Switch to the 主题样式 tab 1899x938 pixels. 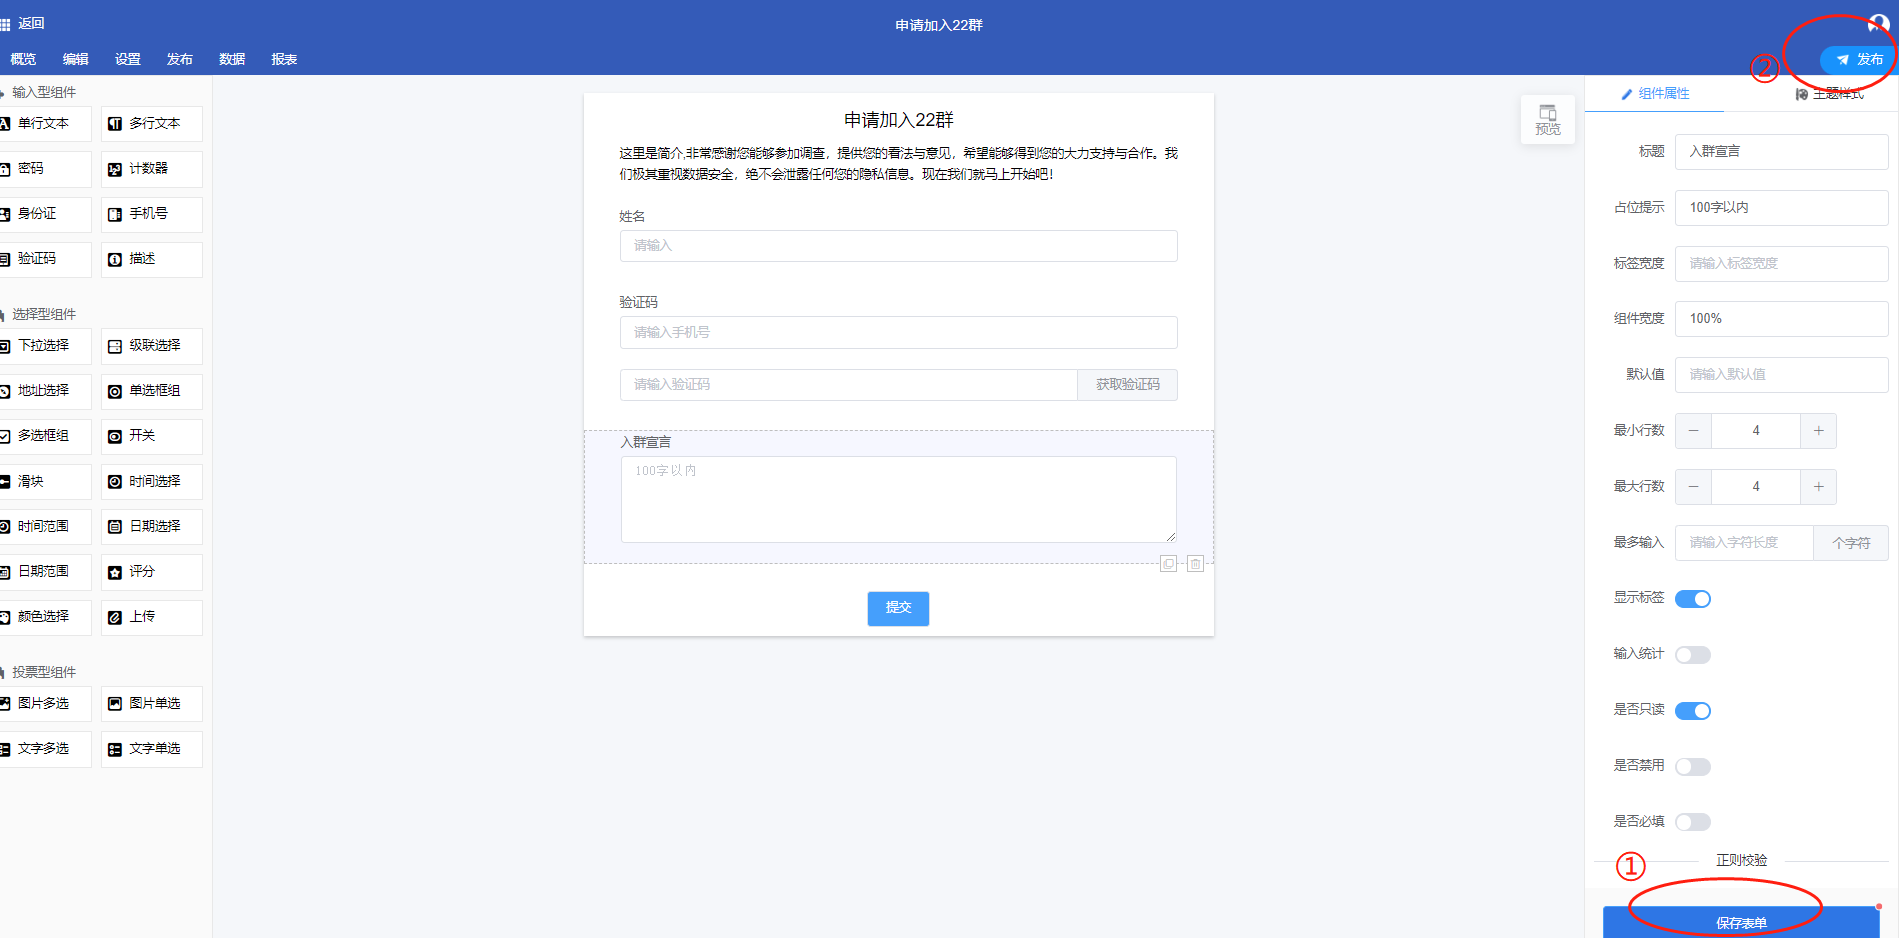click(1829, 94)
